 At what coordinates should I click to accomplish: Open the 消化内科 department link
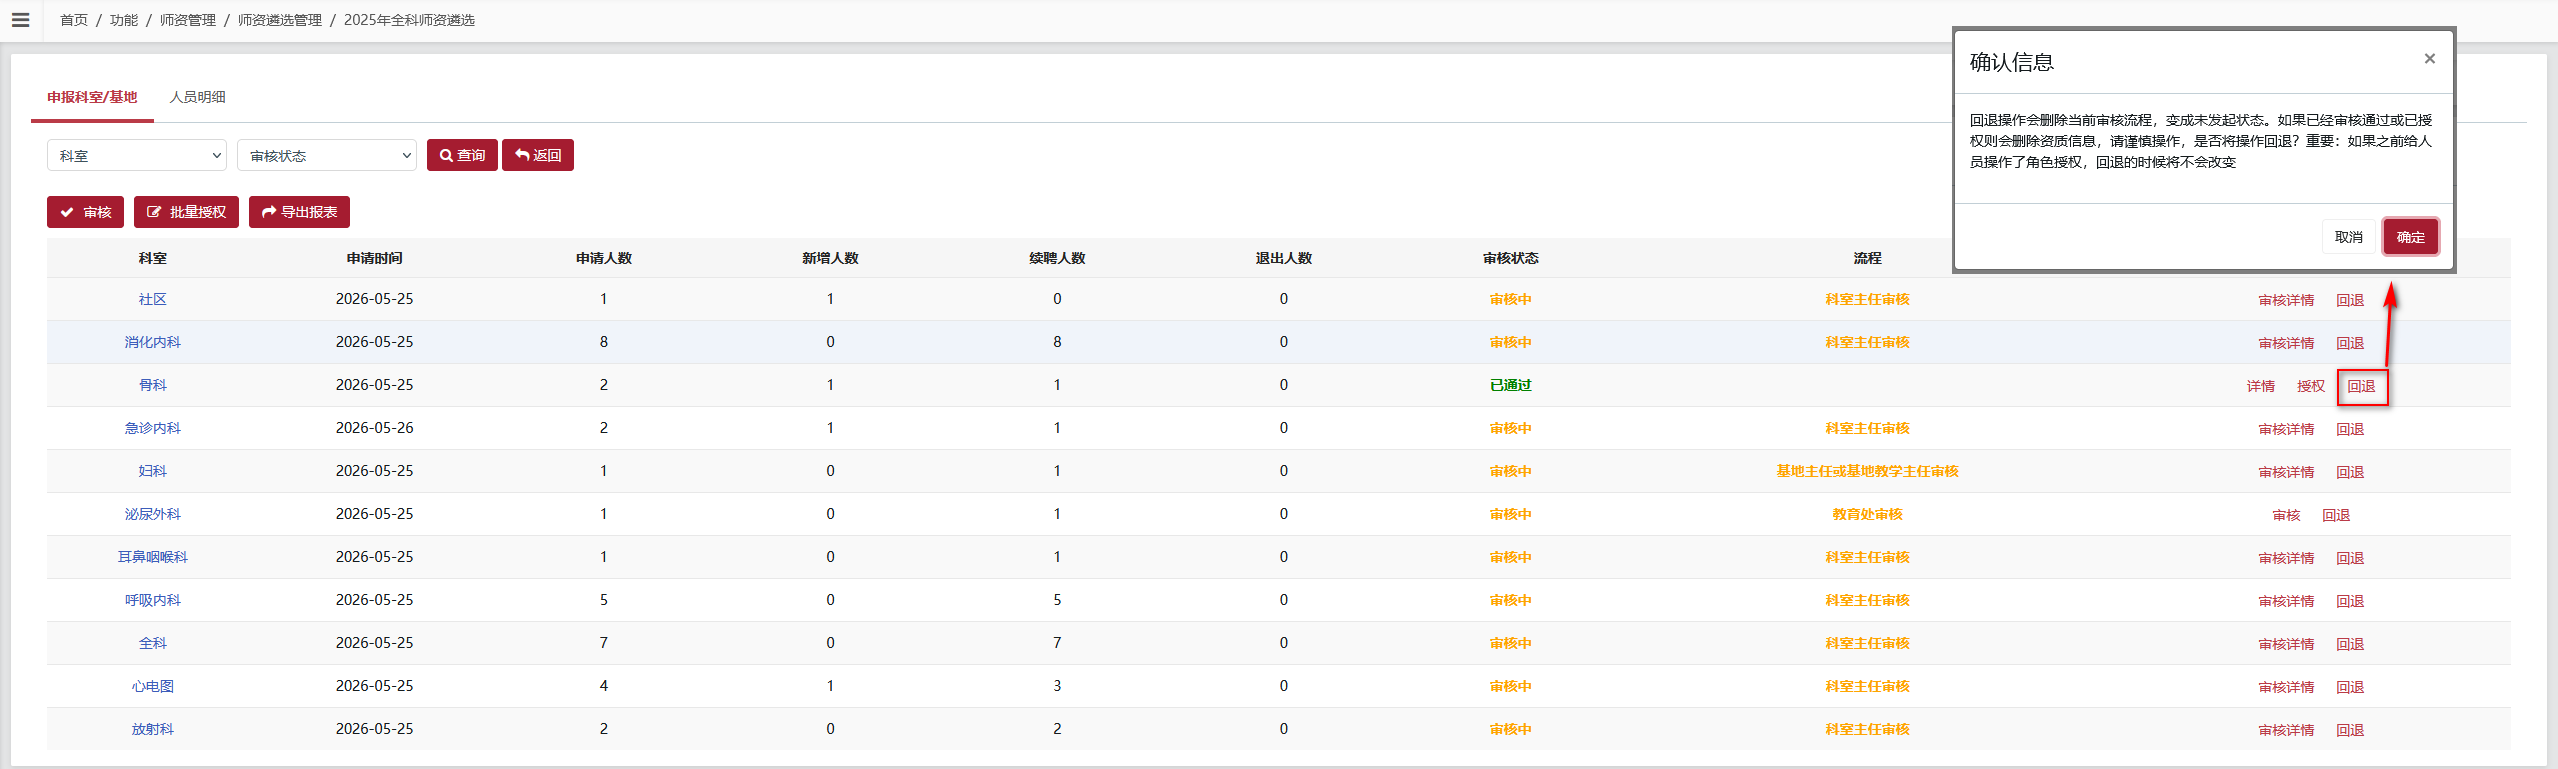(x=153, y=342)
